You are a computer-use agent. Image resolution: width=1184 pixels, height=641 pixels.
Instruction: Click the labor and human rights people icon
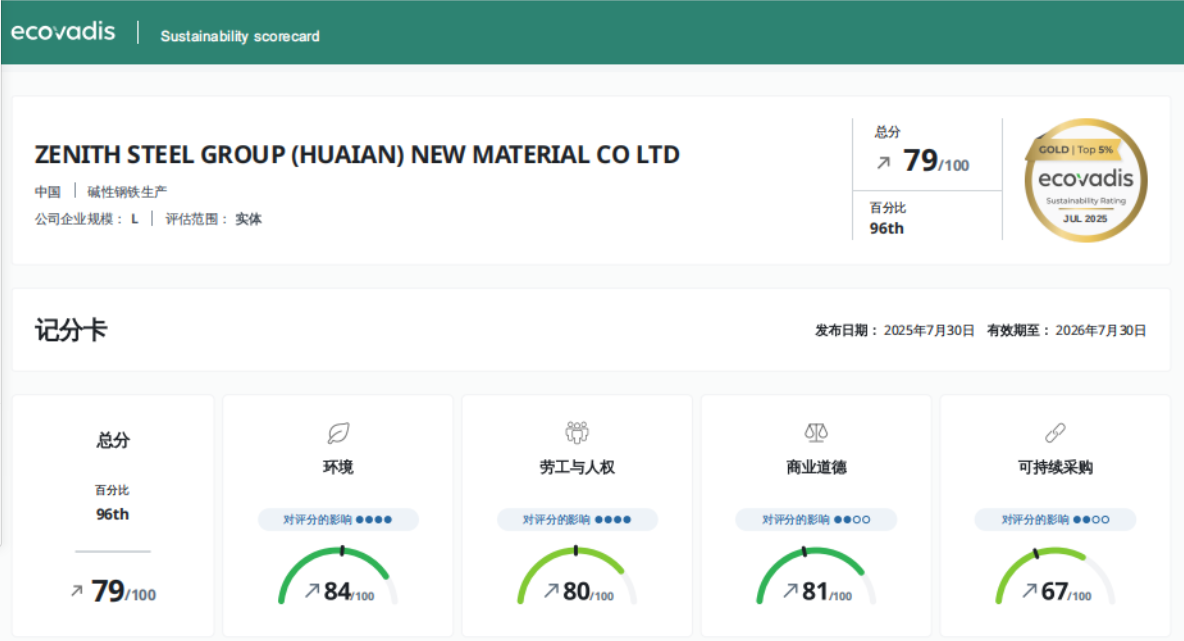pyautogui.click(x=577, y=432)
